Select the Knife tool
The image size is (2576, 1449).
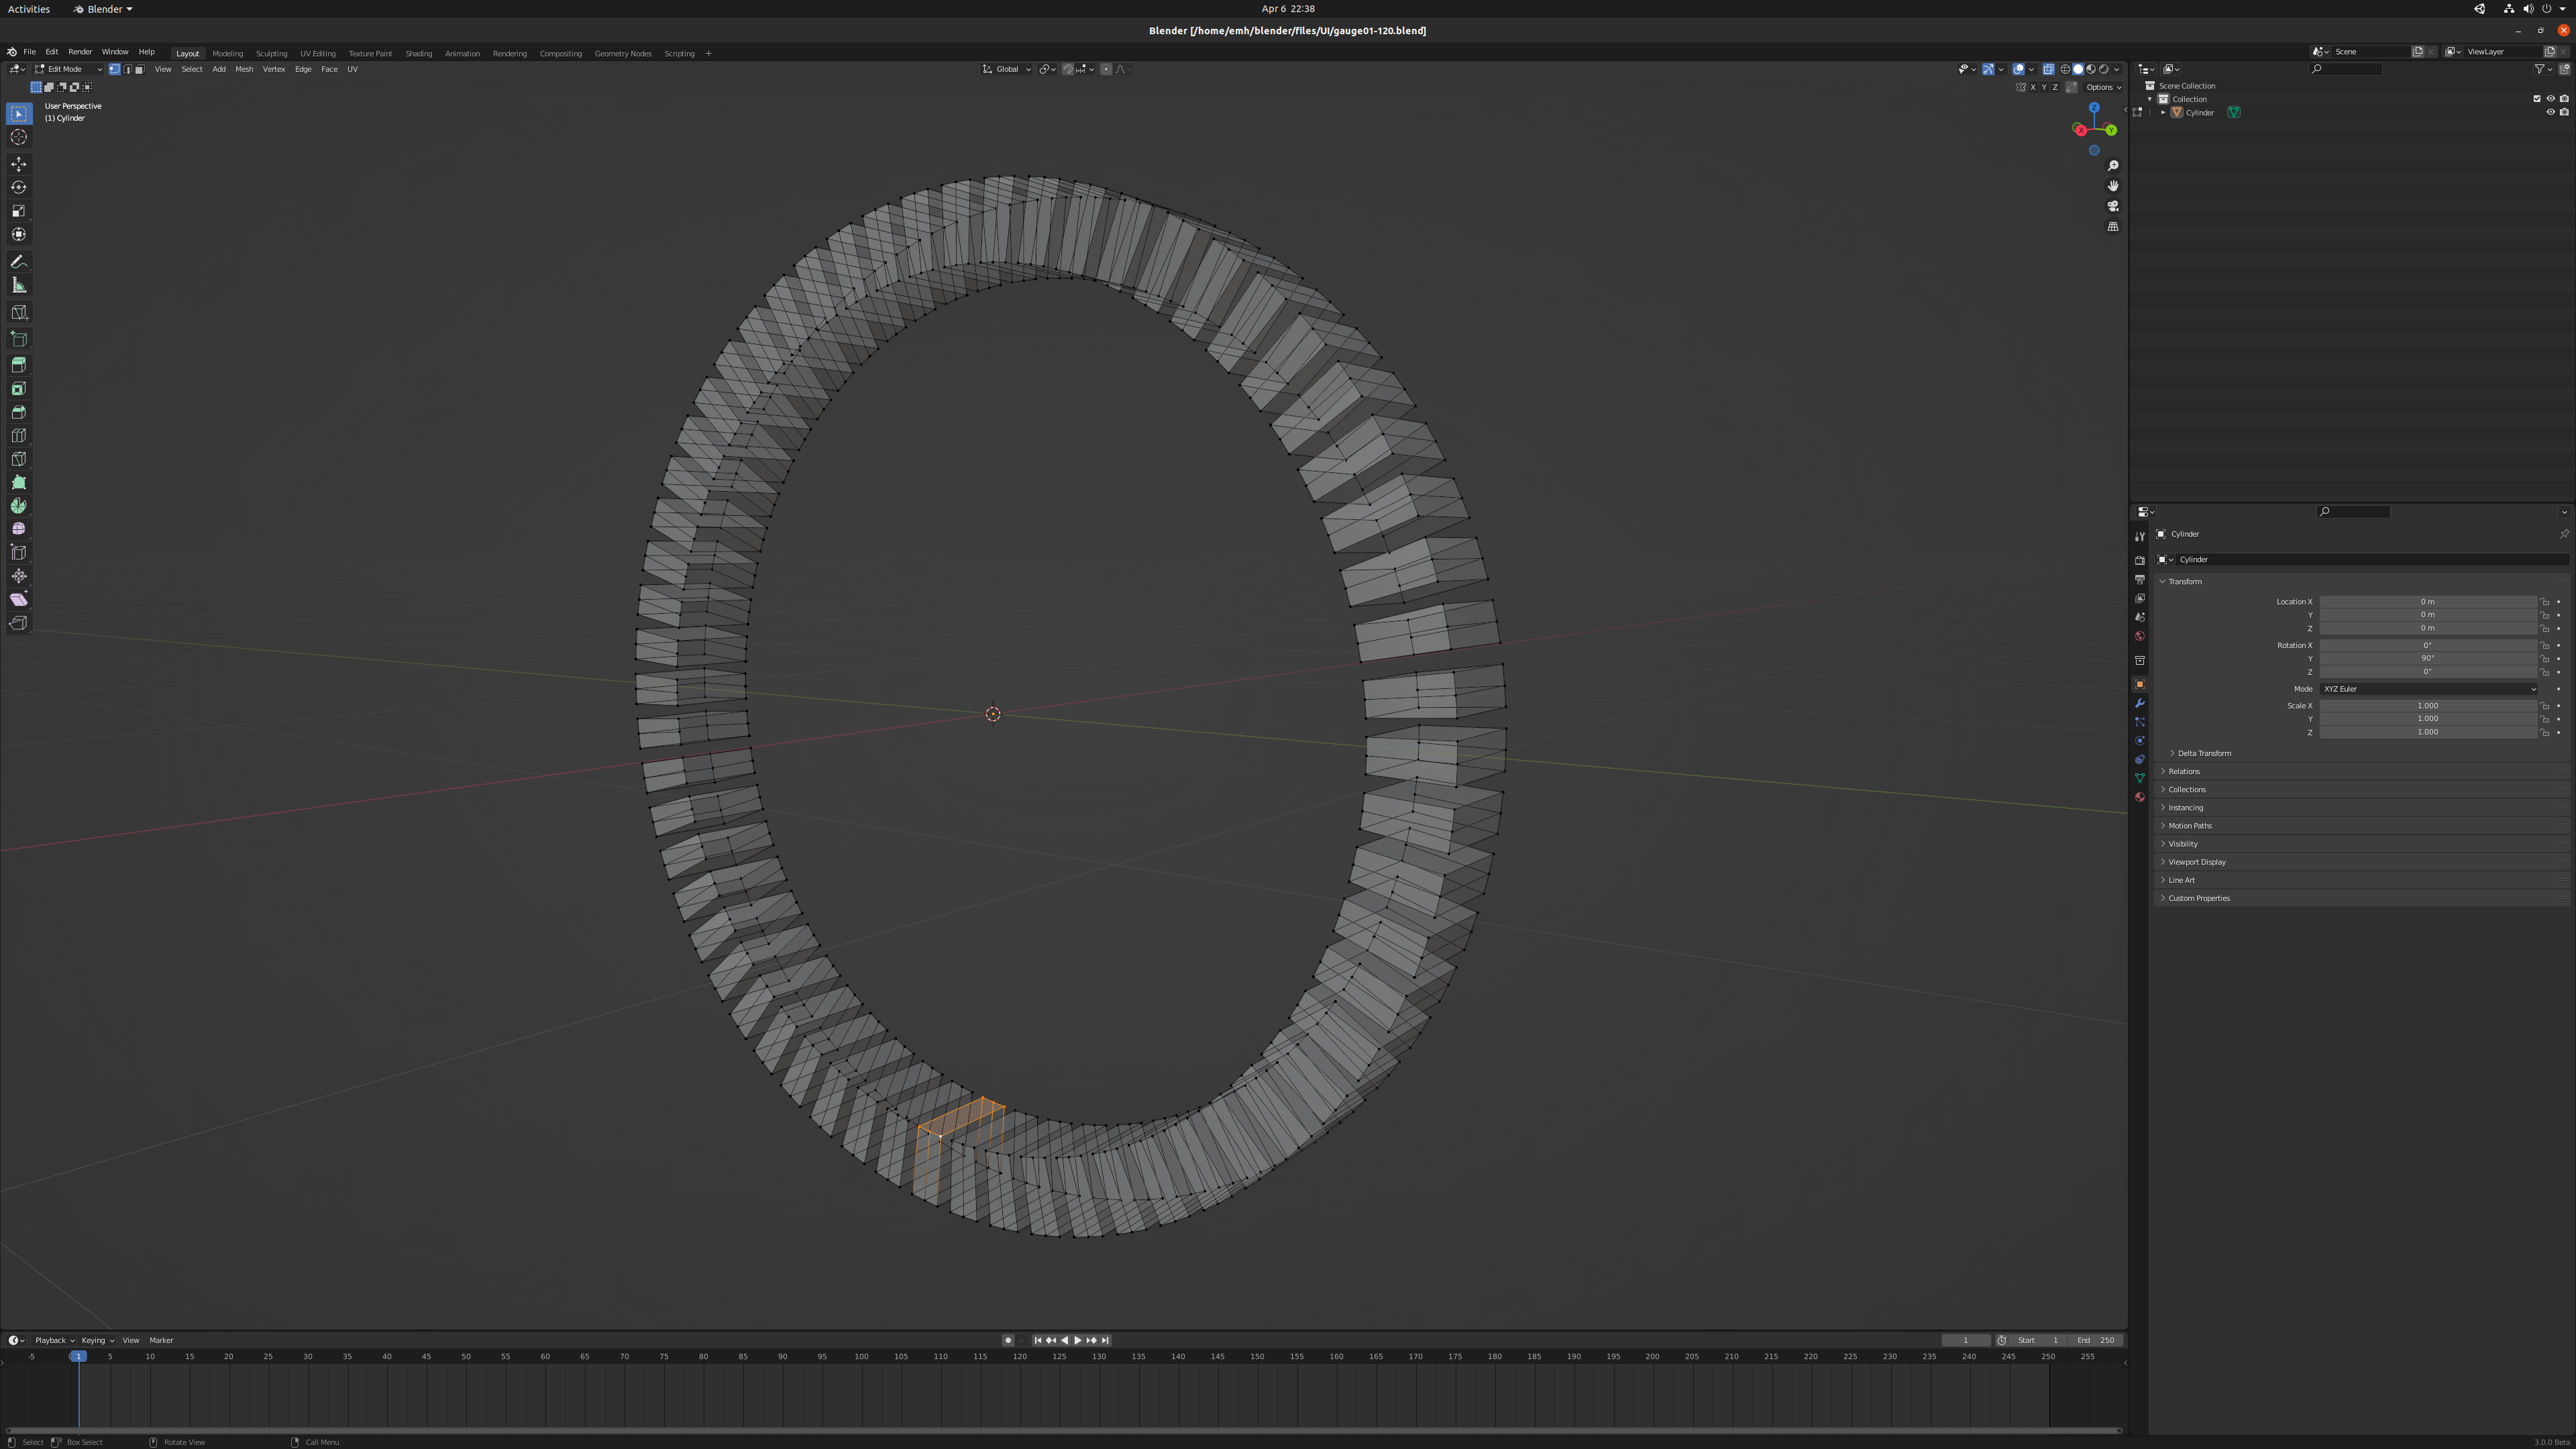(19, 459)
